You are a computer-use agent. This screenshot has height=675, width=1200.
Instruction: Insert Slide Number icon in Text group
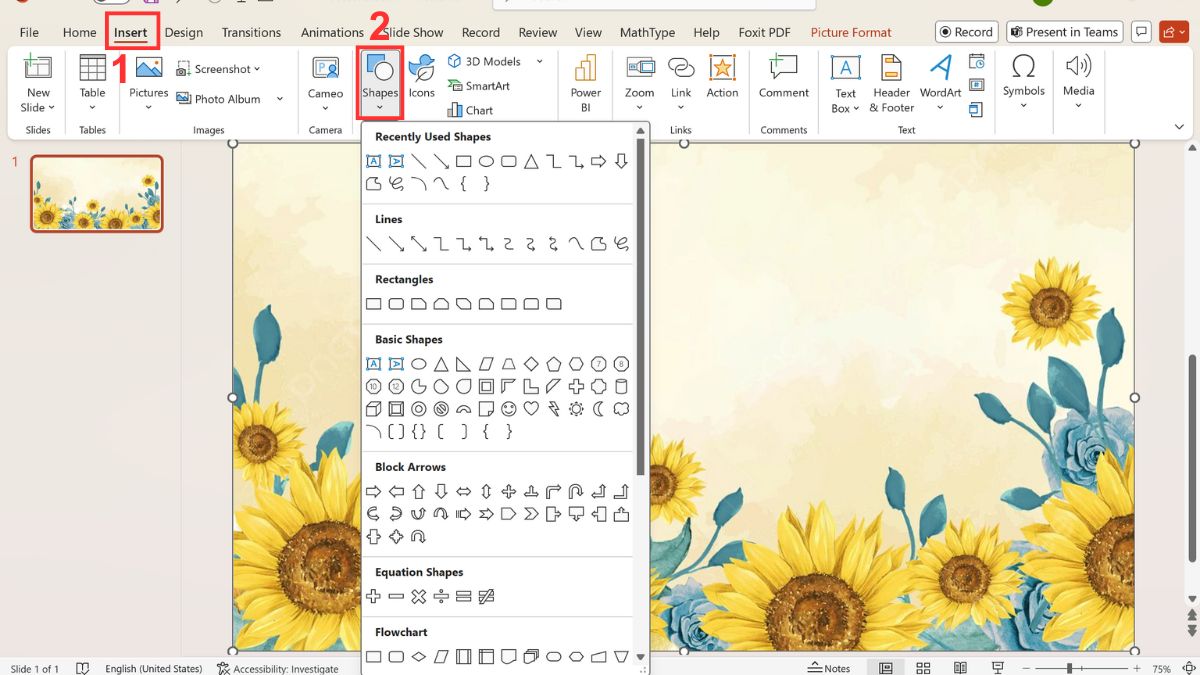coord(976,86)
